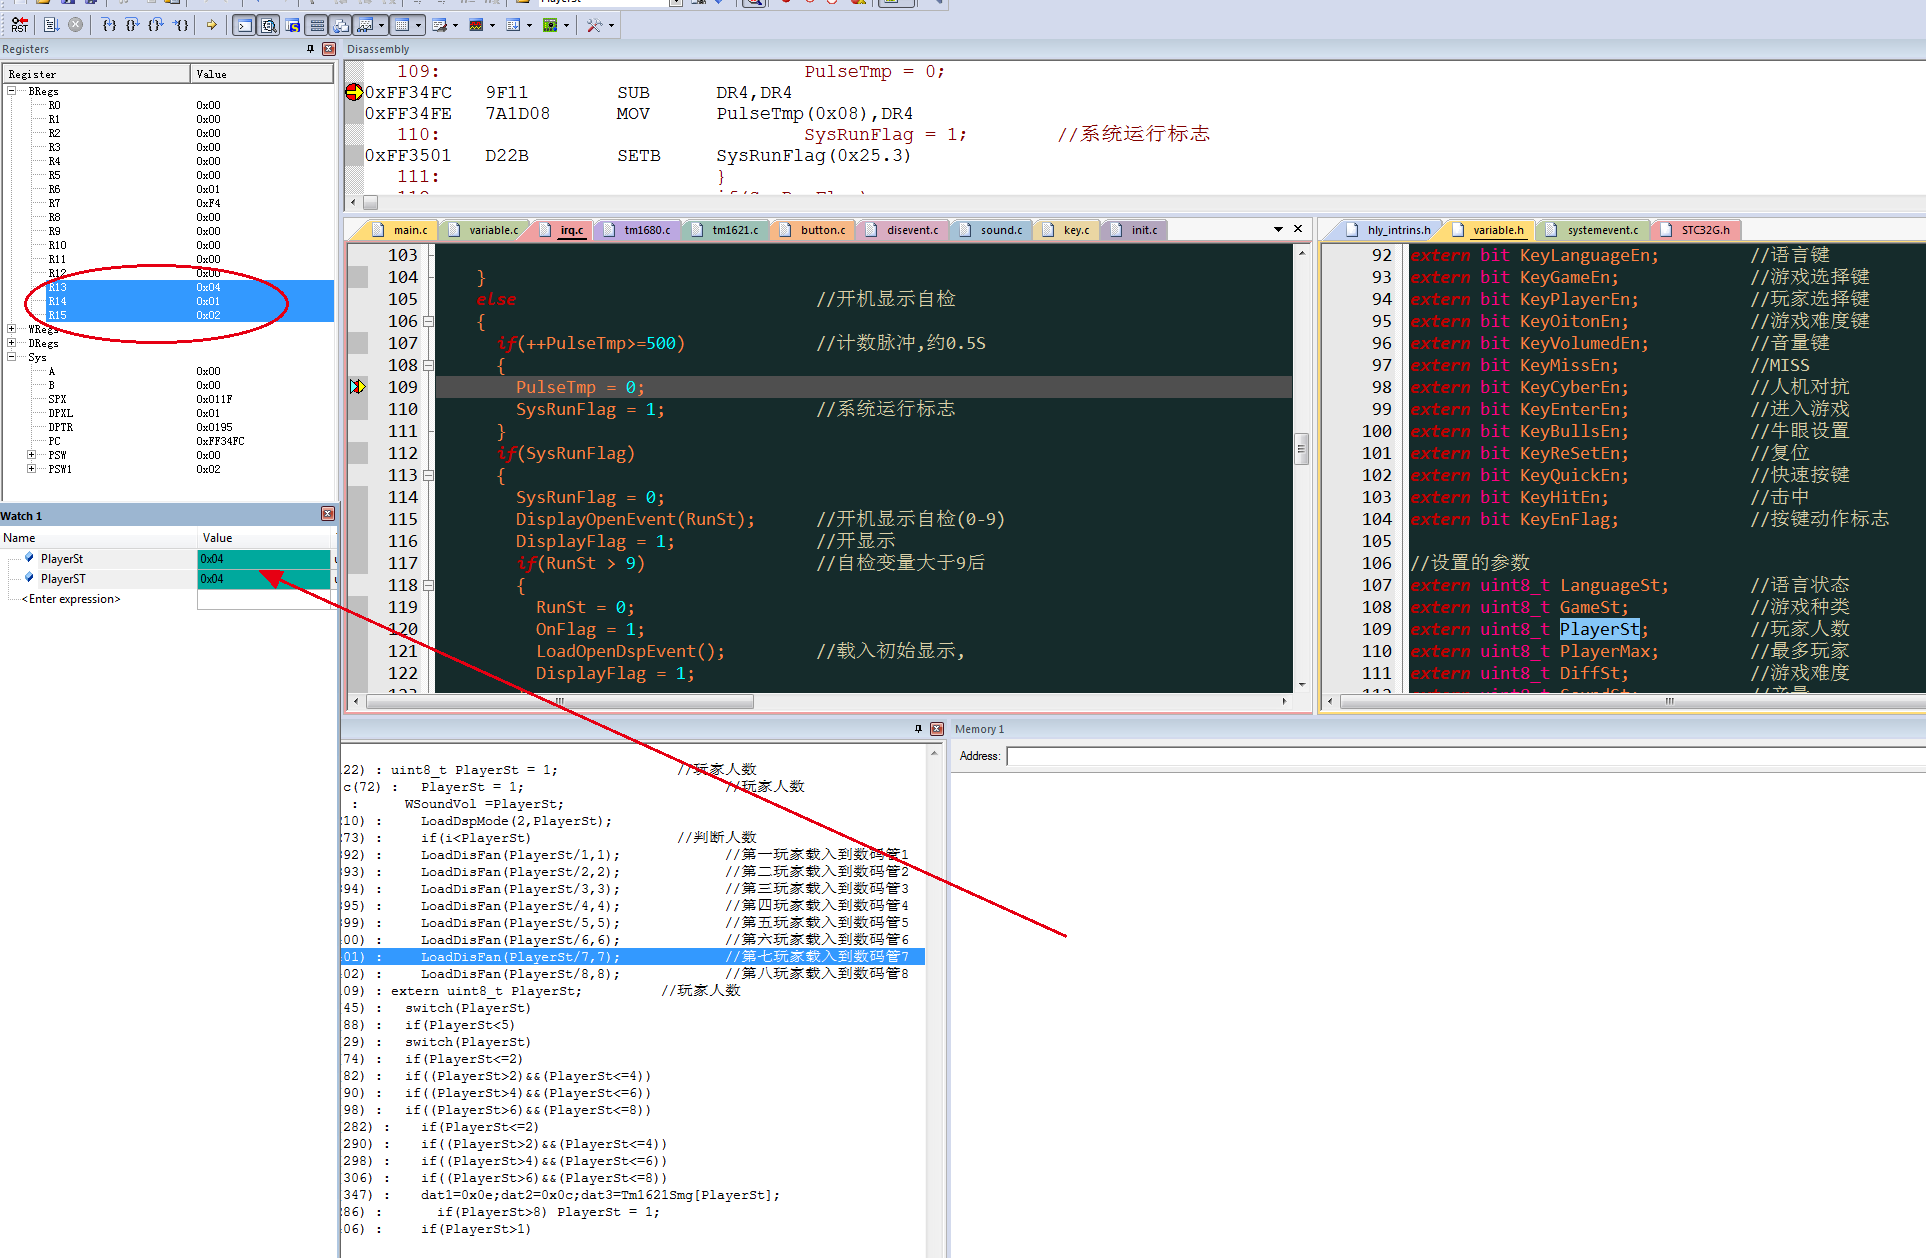Click the Step into icon

[108, 25]
